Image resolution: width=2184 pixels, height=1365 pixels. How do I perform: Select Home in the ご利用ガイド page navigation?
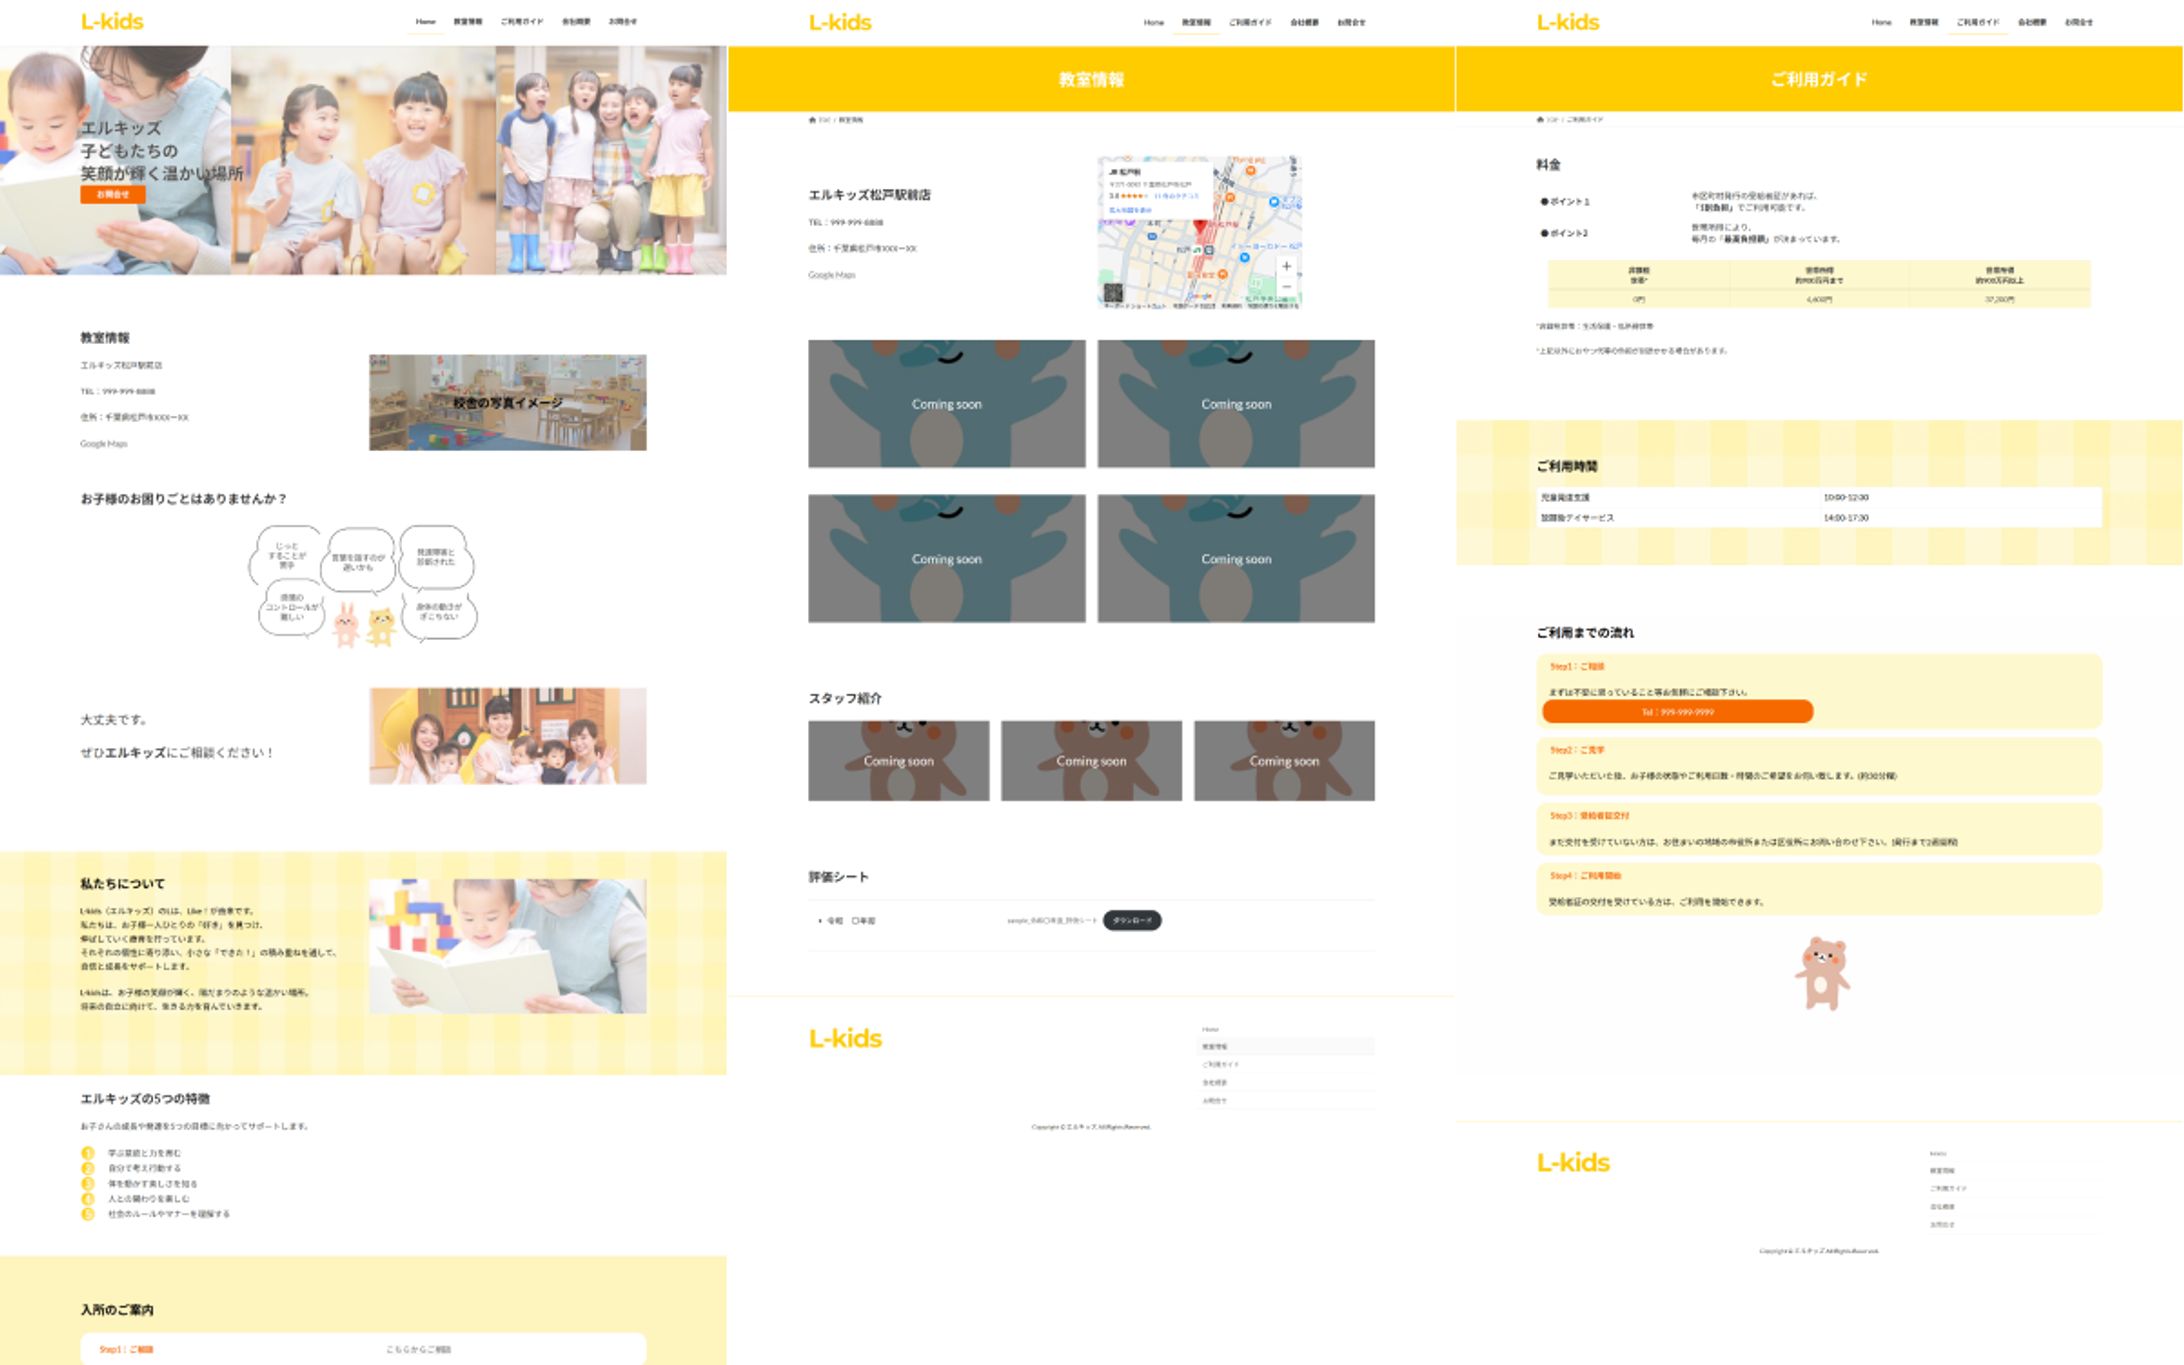(x=1882, y=22)
